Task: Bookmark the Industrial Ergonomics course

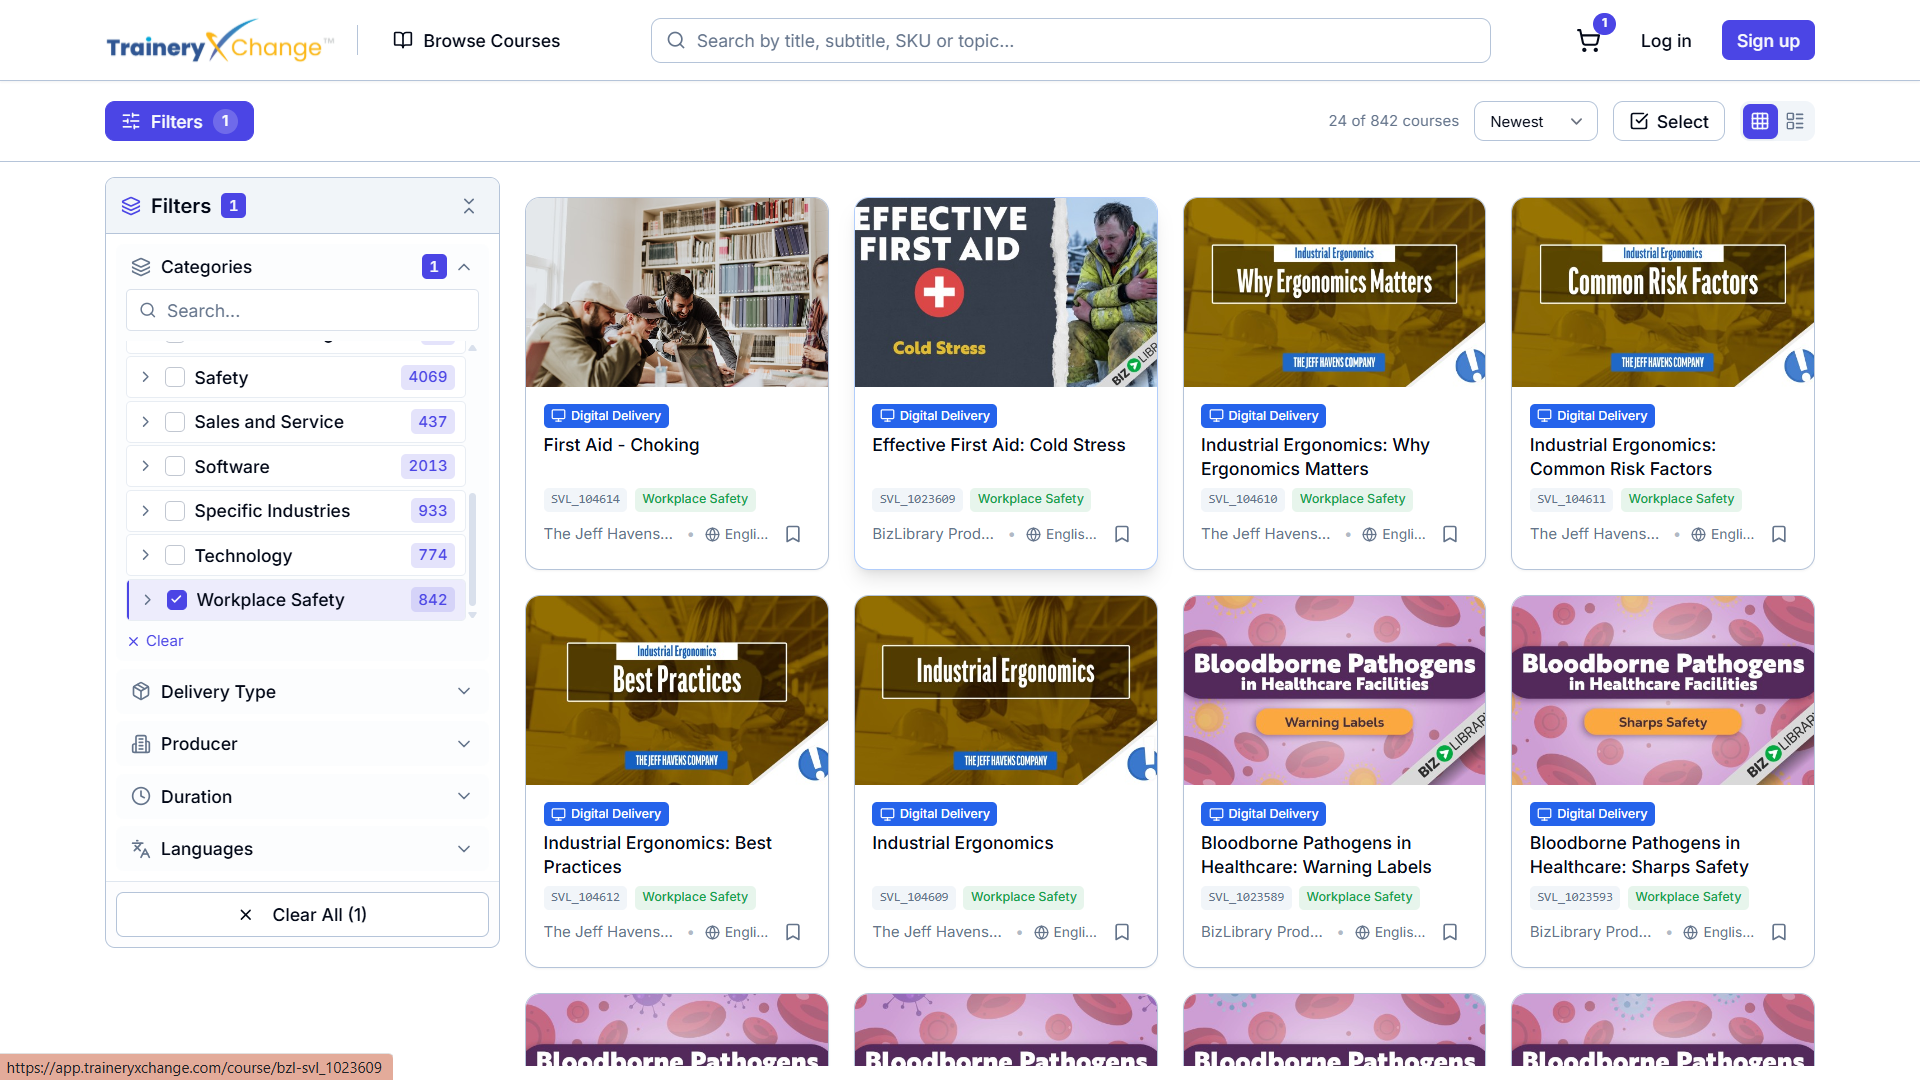Action: click(1122, 932)
